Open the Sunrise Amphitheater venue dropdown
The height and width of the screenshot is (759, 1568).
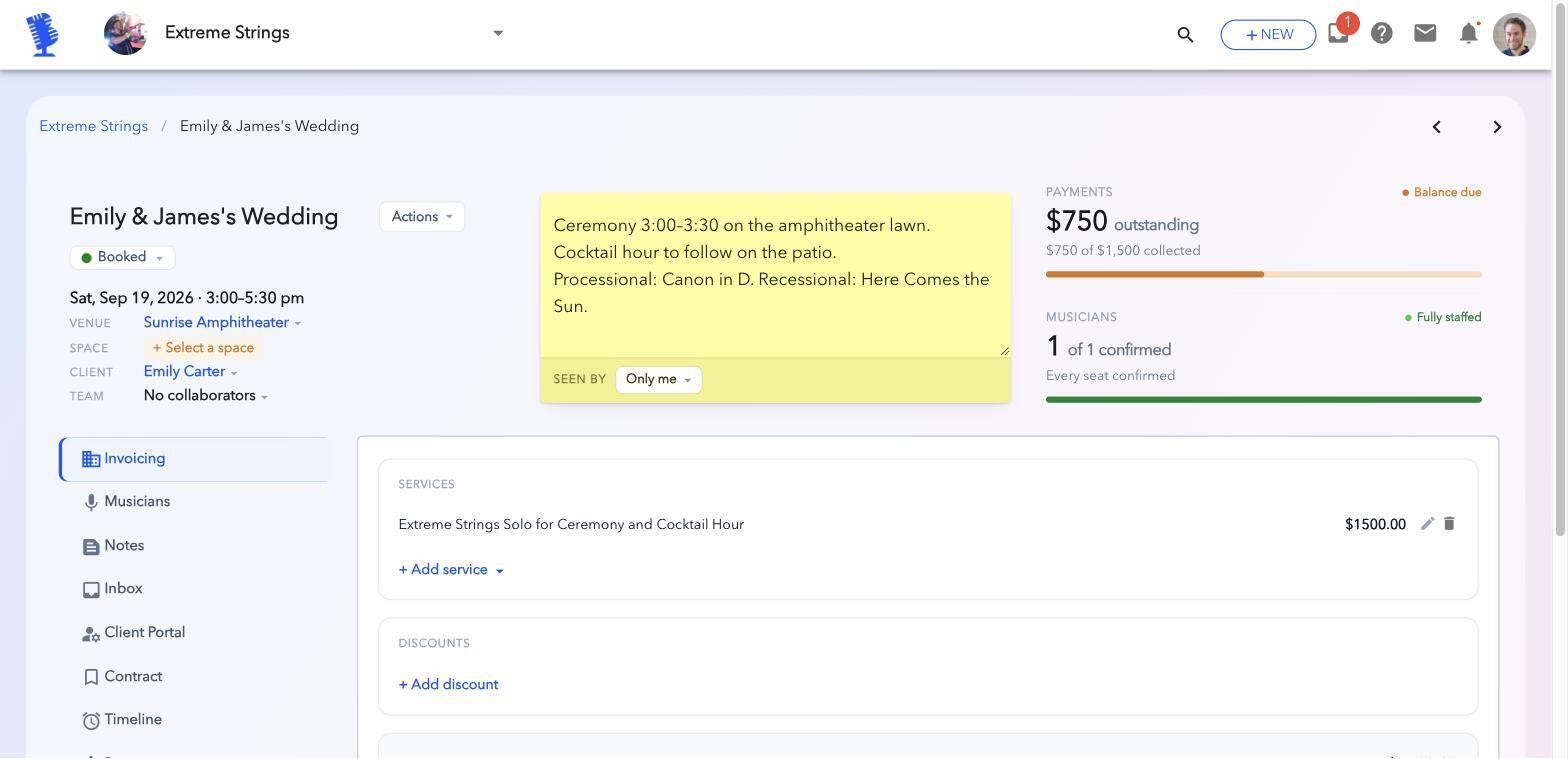coord(222,323)
